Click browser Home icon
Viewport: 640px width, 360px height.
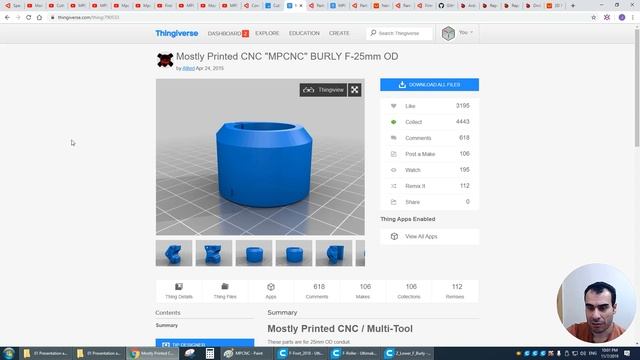click(39, 18)
